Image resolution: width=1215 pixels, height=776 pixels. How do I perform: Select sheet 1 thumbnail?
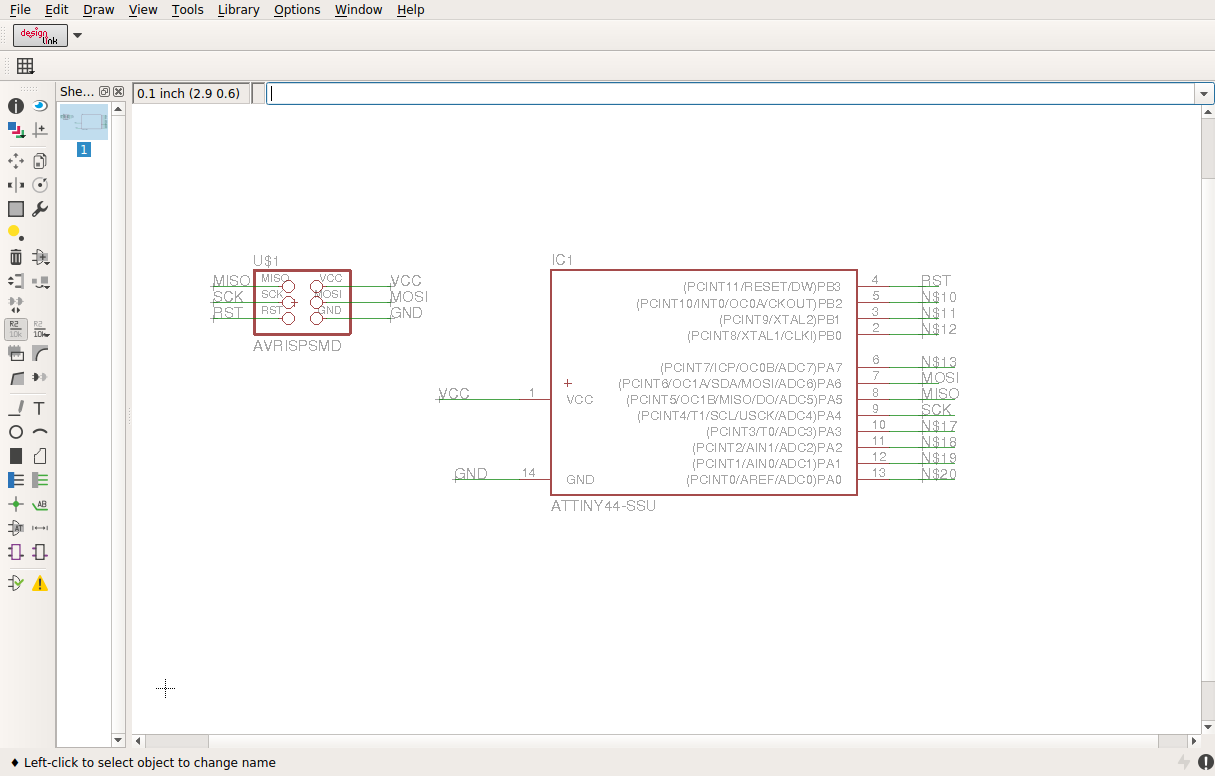pyautogui.click(x=84, y=122)
